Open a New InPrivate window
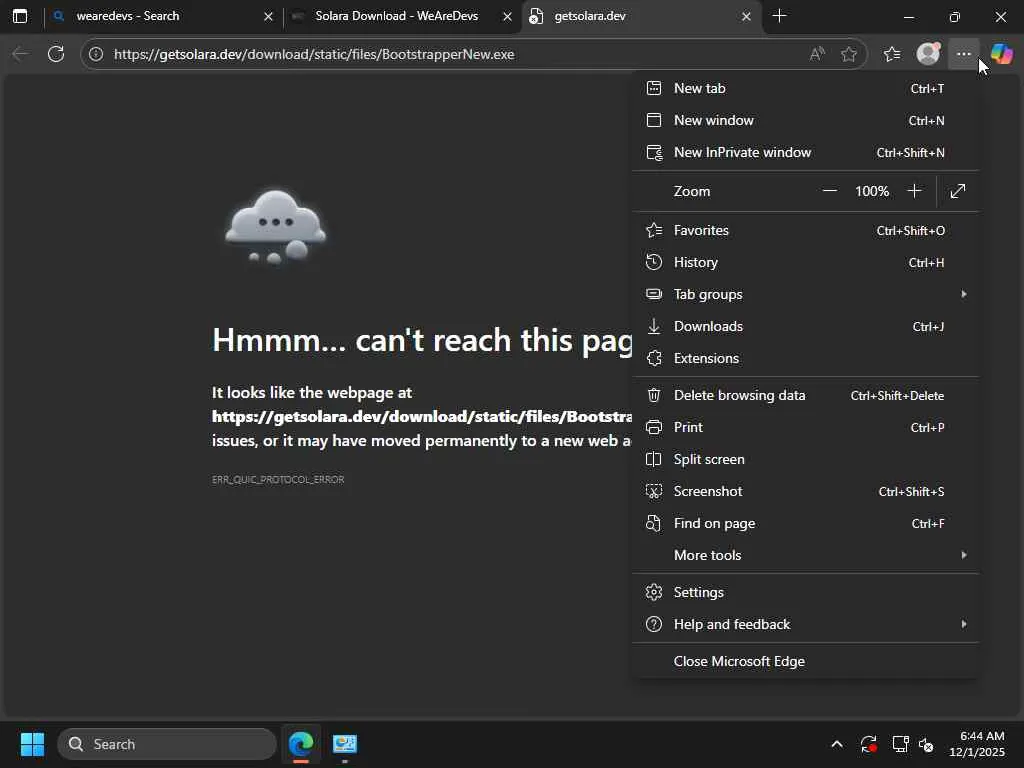 [805, 152]
